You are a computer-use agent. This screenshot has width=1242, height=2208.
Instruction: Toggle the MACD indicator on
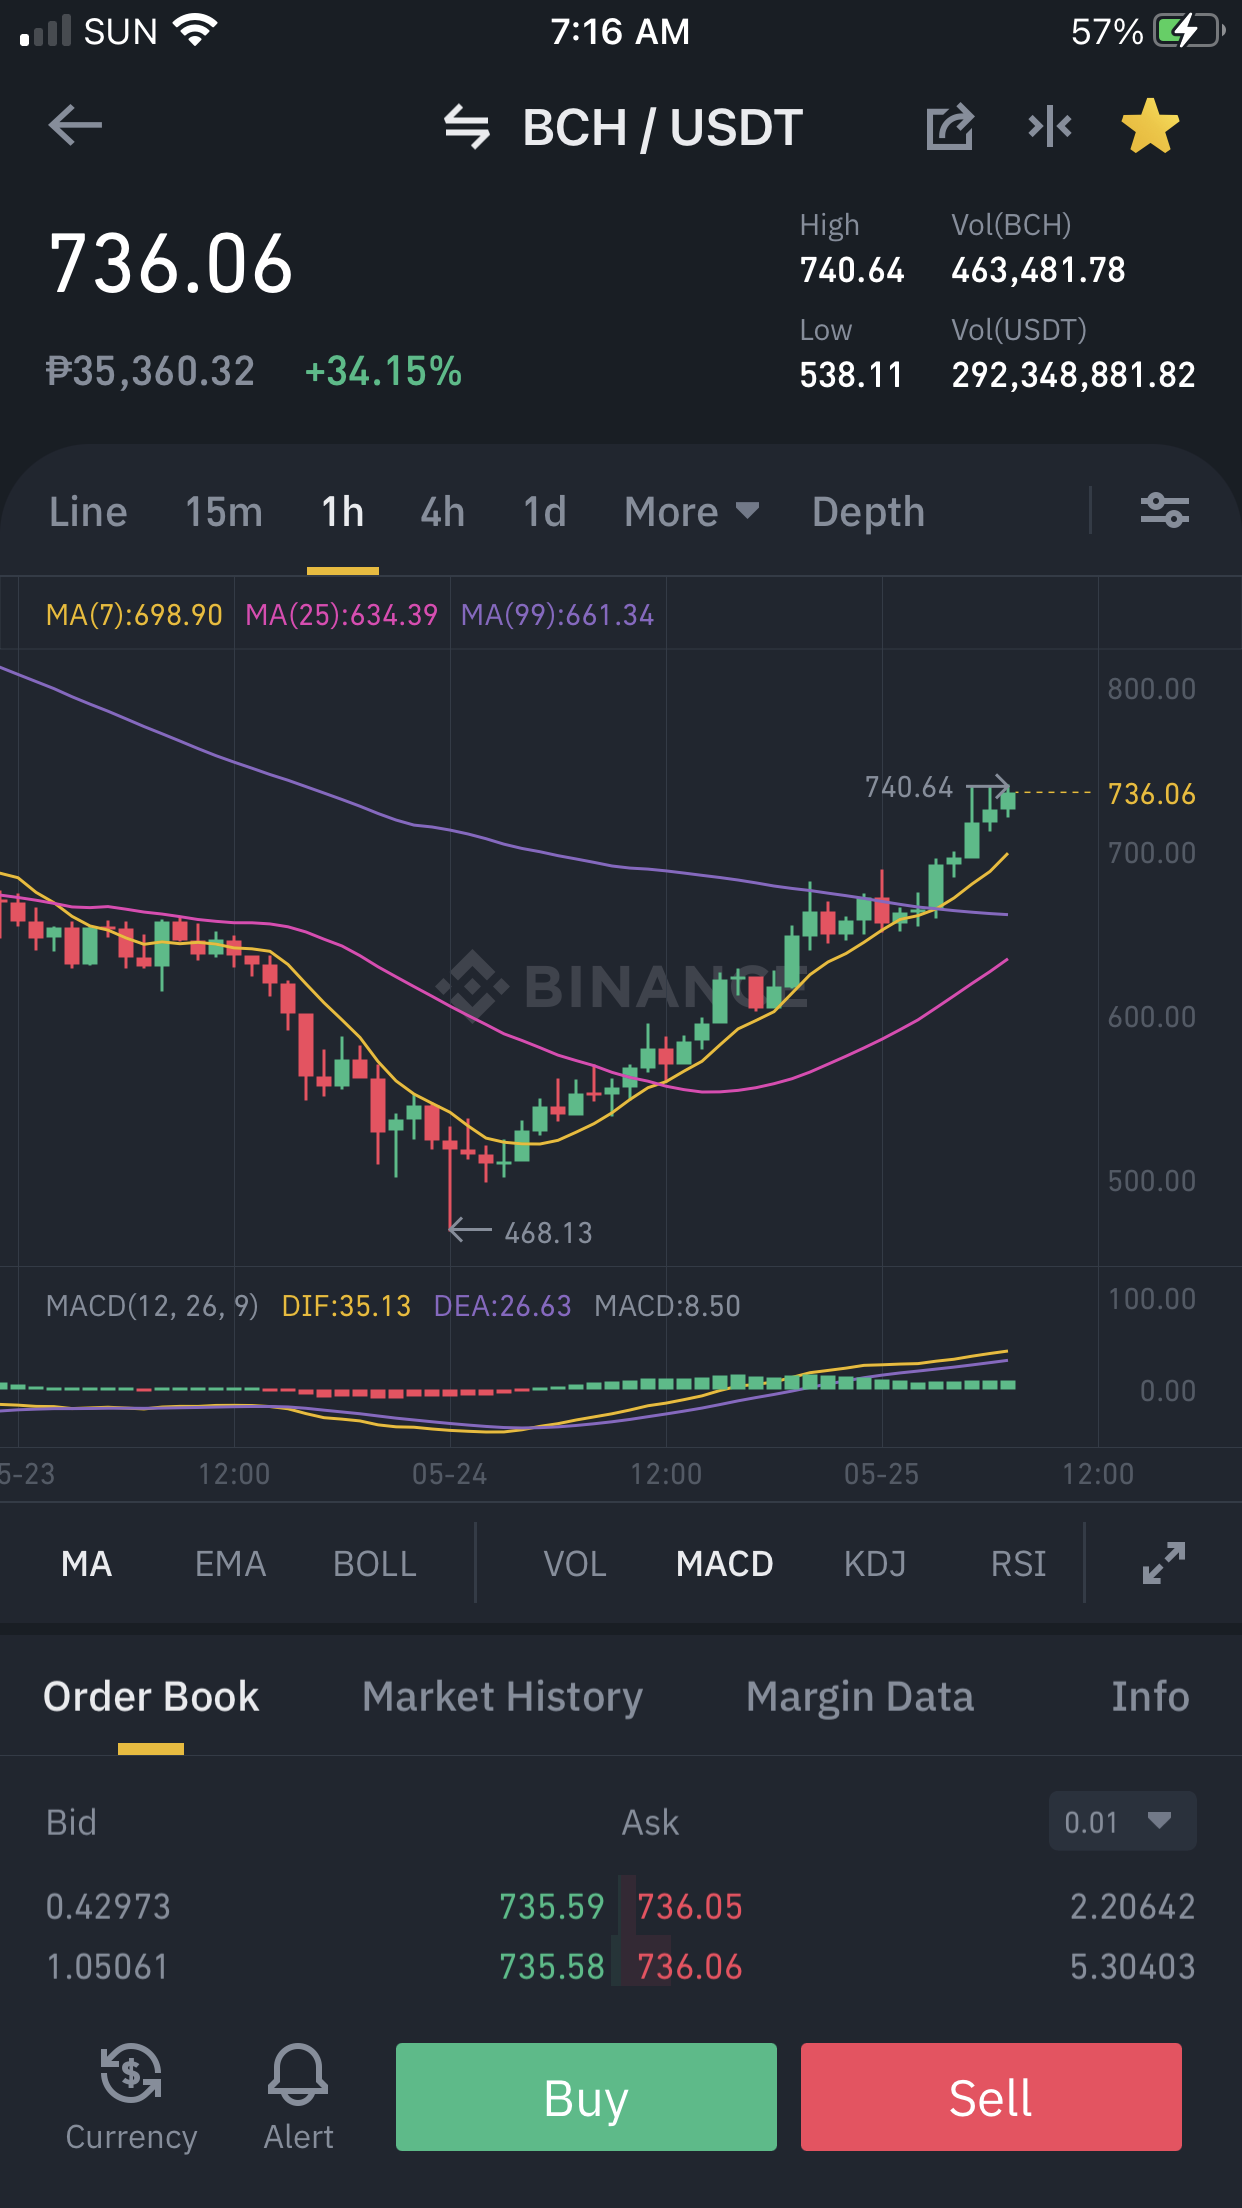click(724, 1564)
